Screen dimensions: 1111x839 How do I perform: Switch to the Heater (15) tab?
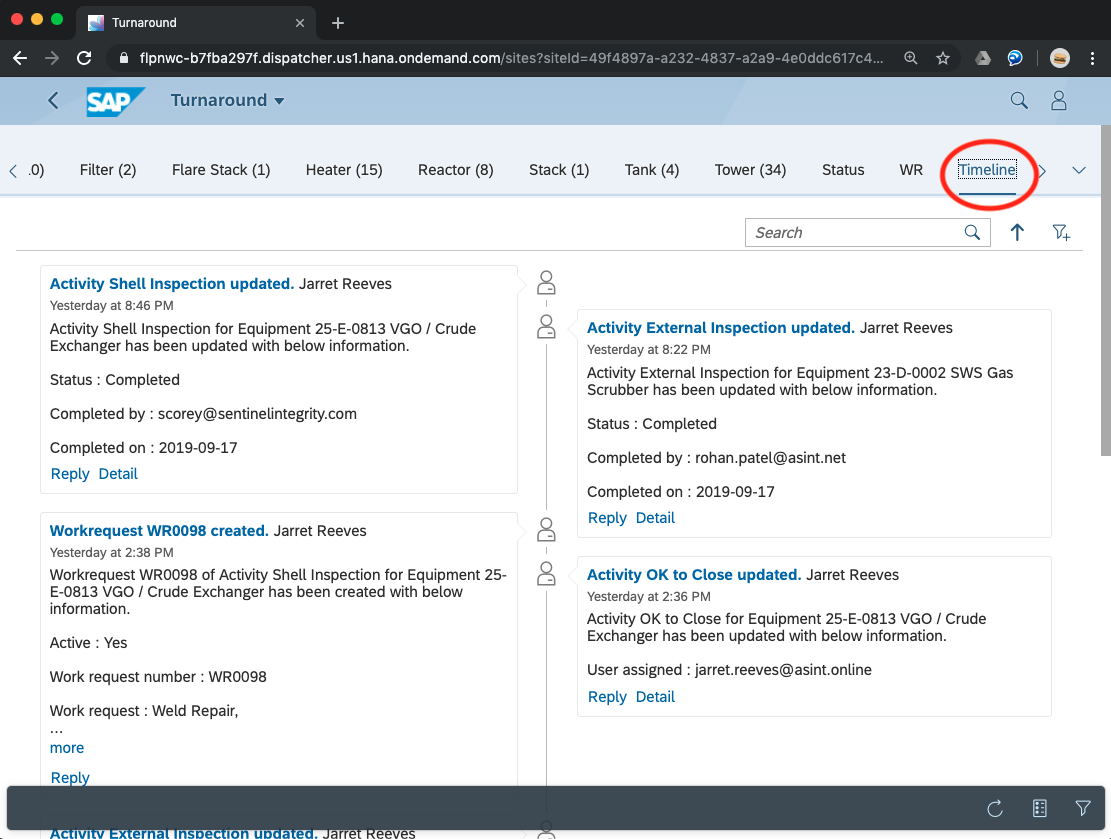click(344, 170)
